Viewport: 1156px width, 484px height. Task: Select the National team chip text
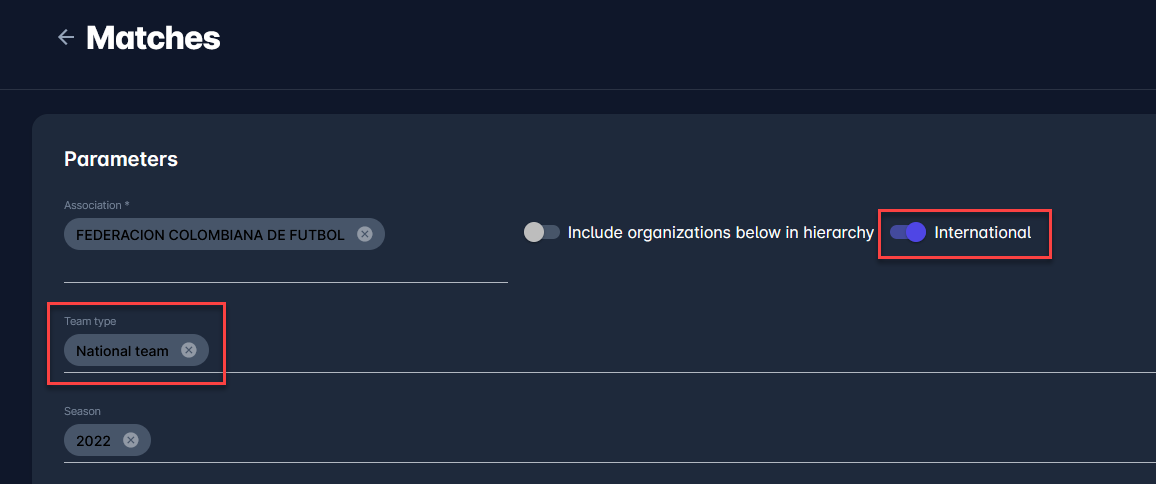coord(122,351)
